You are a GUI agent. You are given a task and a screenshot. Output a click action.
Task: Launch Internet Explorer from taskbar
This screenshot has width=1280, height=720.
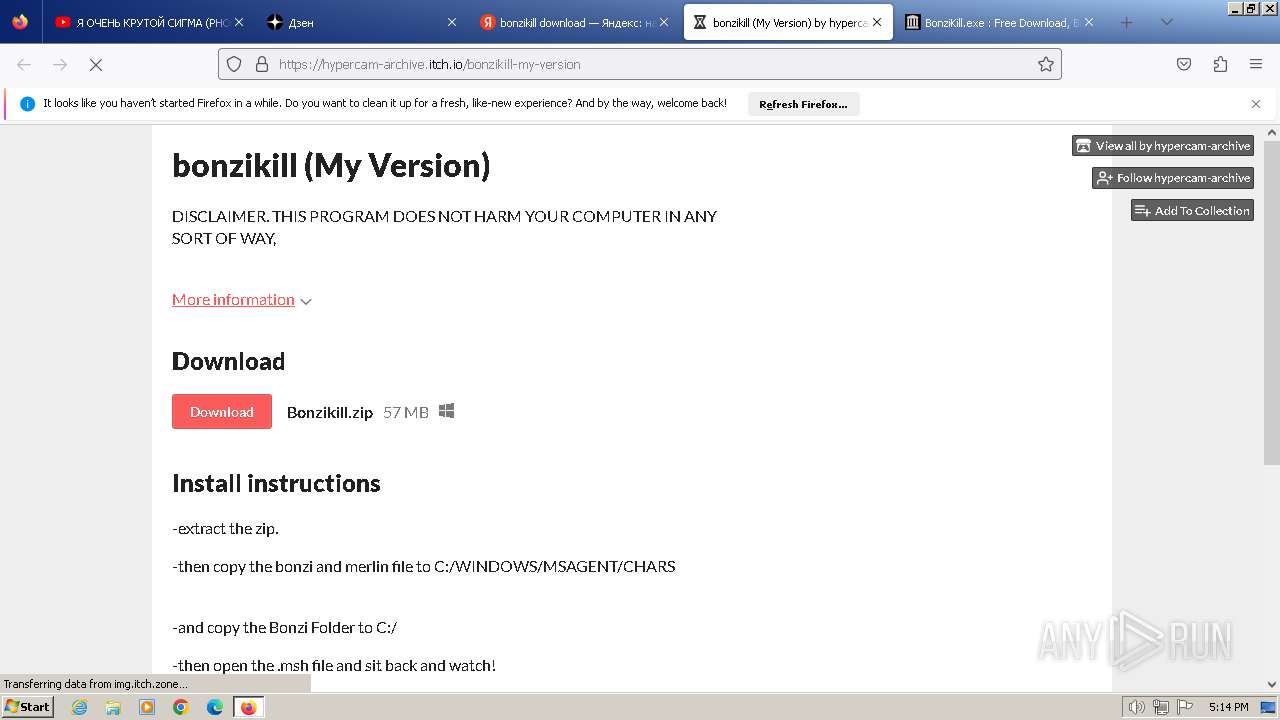pyautogui.click(x=79, y=707)
